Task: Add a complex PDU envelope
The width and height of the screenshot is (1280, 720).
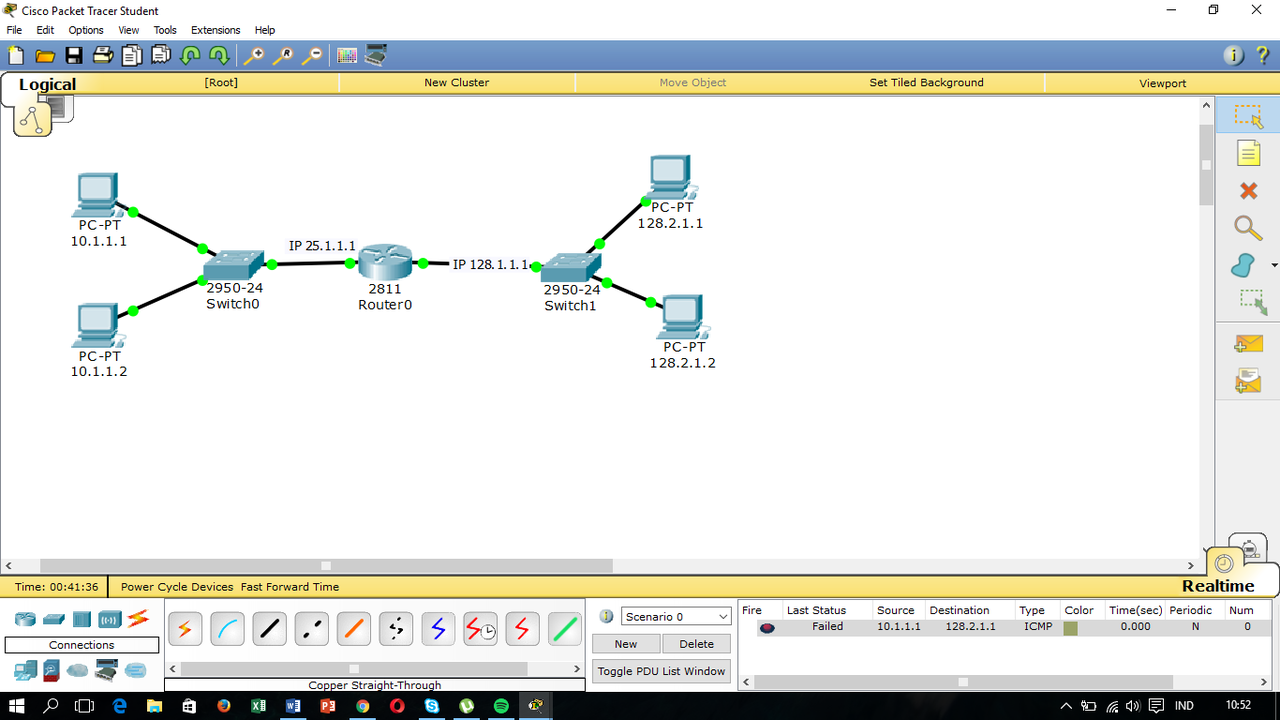Action: pos(1248,381)
